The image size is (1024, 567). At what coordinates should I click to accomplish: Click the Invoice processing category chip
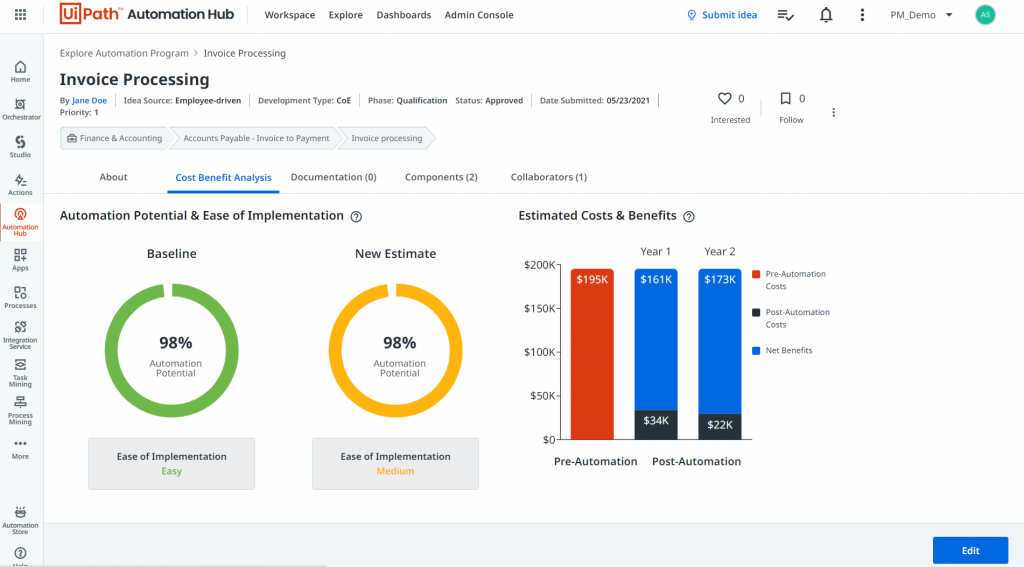click(x=387, y=138)
